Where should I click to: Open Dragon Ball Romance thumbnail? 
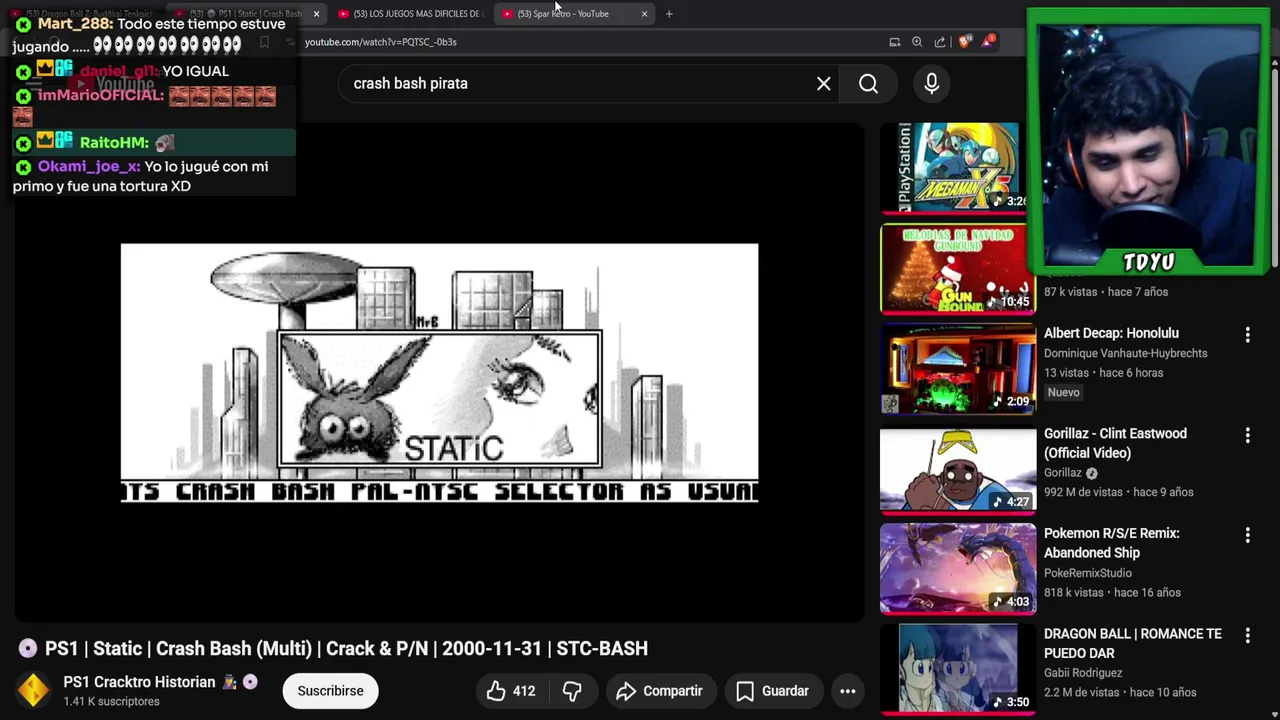[x=958, y=669]
